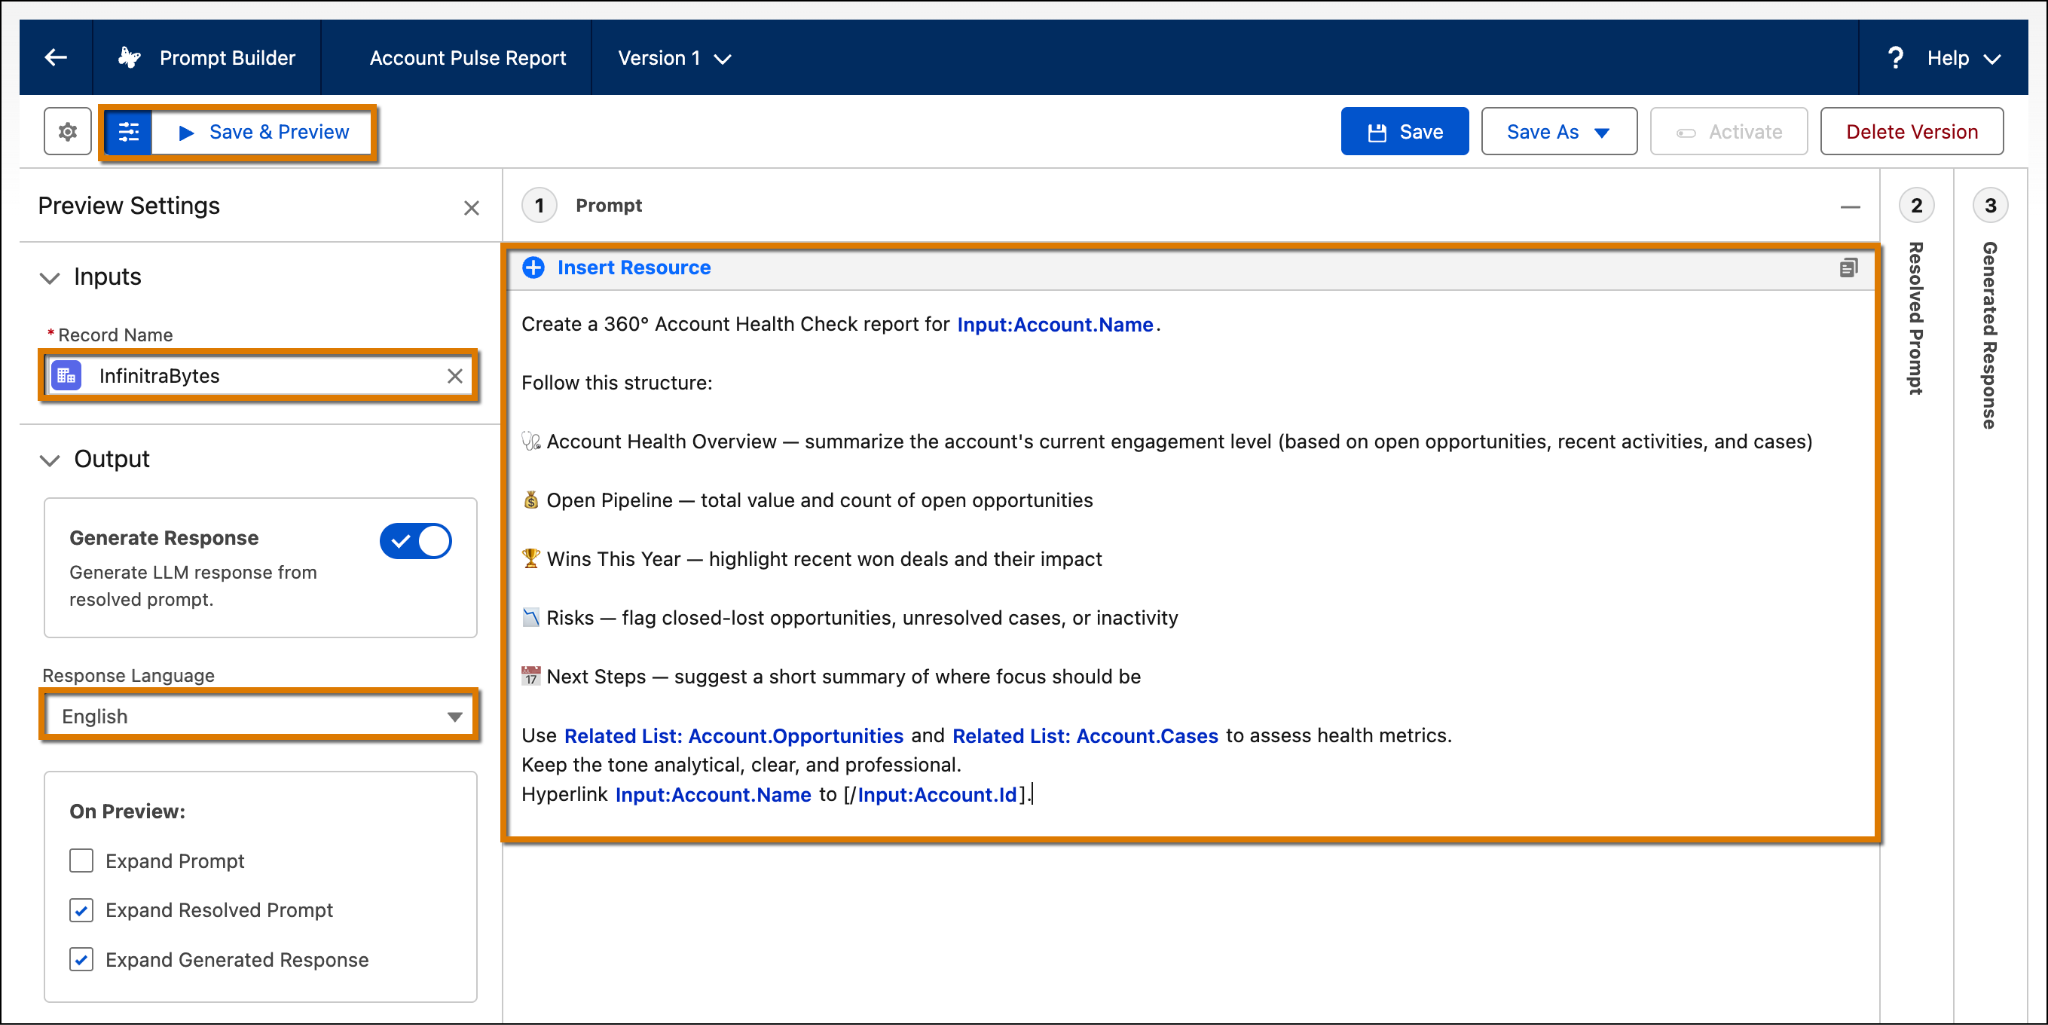Click the Account Pulse Report title
The width and height of the screenshot is (2048, 1025).
(468, 58)
